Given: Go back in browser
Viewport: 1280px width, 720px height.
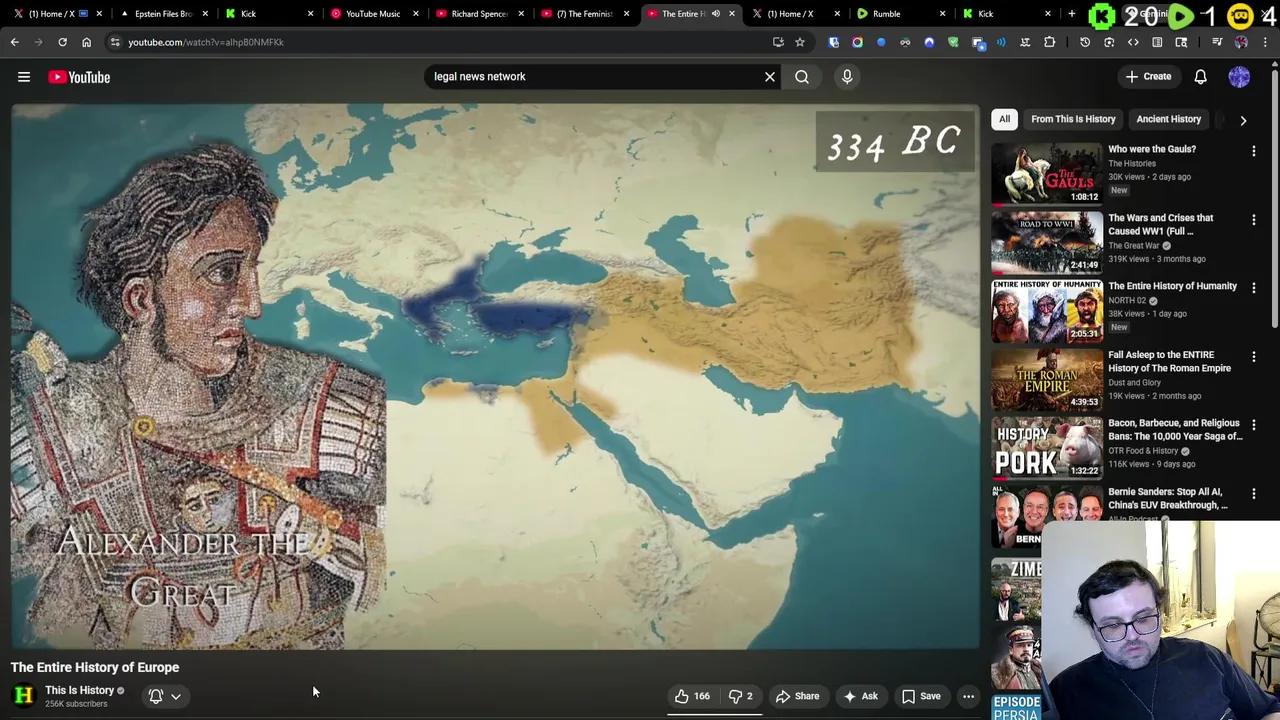Looking at the screenshot, I should coord(15,42).
